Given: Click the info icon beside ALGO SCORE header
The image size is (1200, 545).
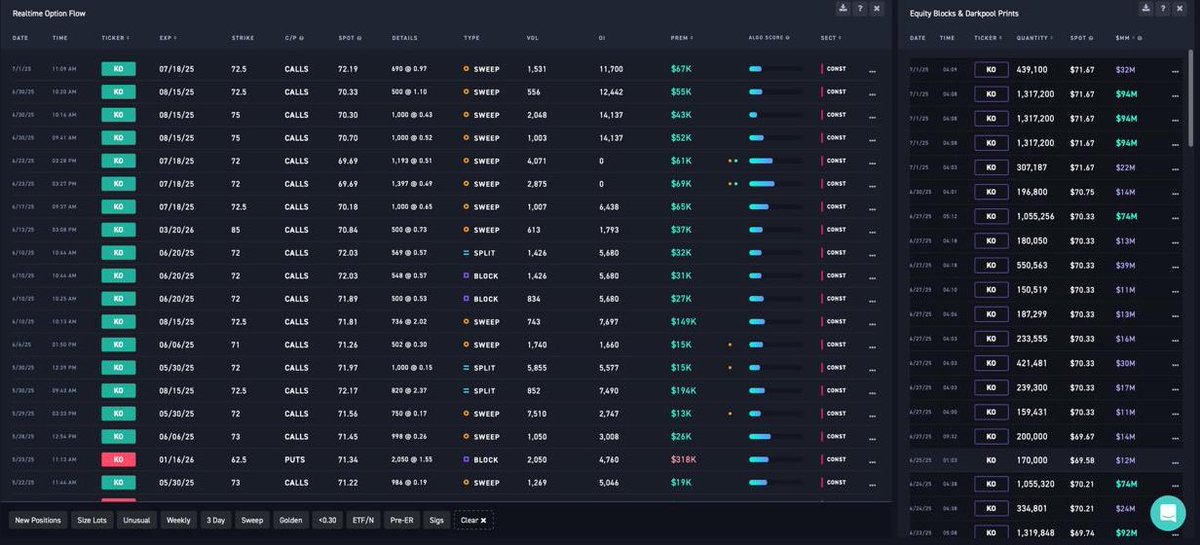Looking at the screenshot, I should tap(787, 38).
